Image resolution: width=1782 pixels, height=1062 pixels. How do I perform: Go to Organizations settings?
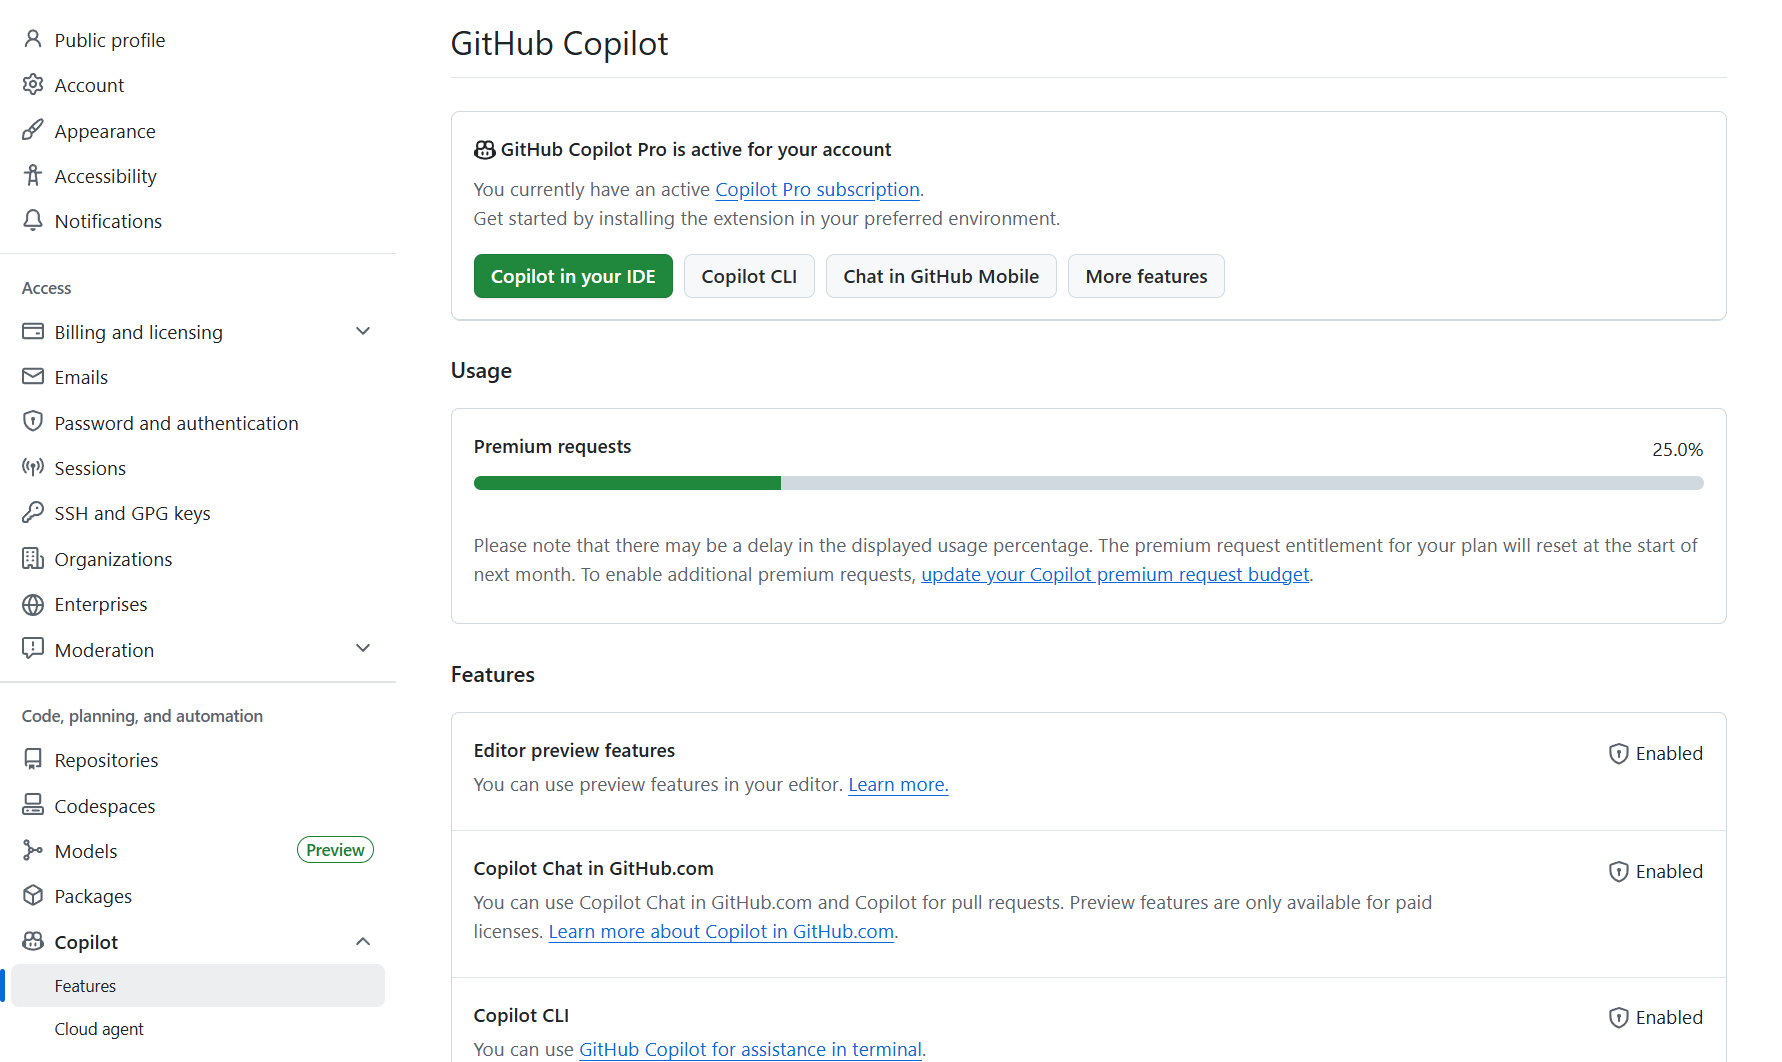pos(198,559)
